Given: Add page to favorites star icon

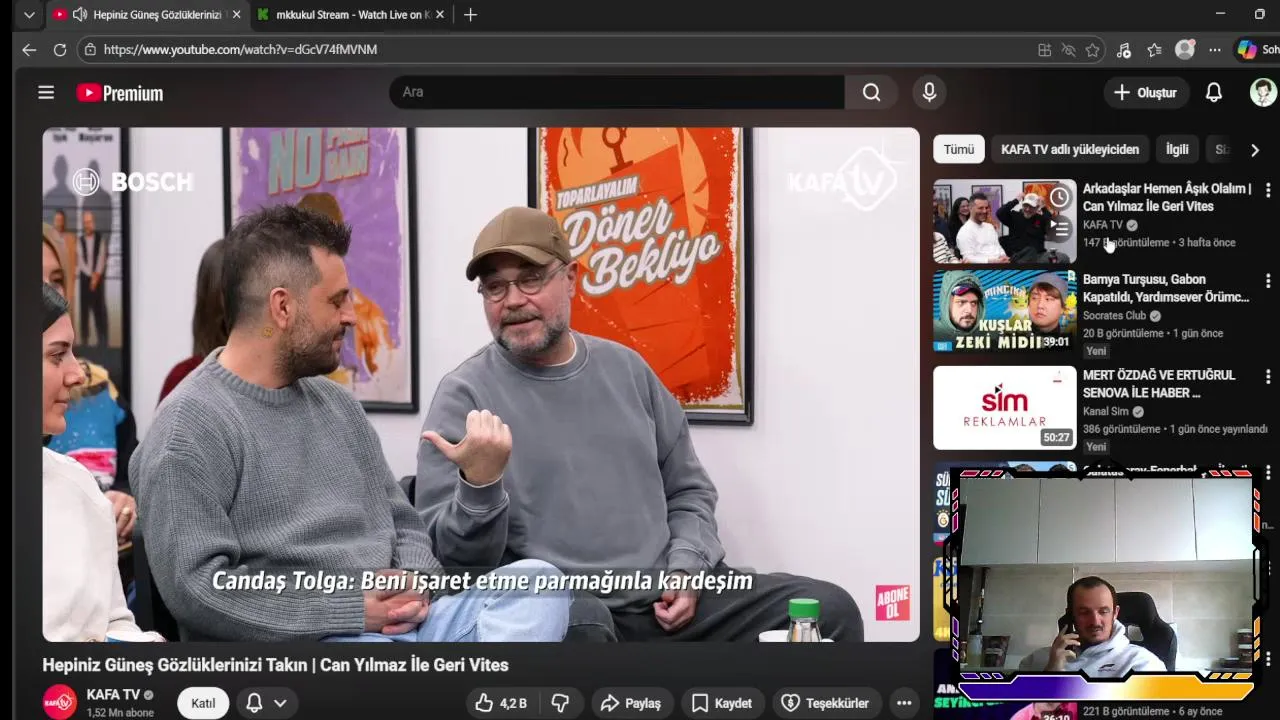Looking at the screenshot, I should point(1092,50).
